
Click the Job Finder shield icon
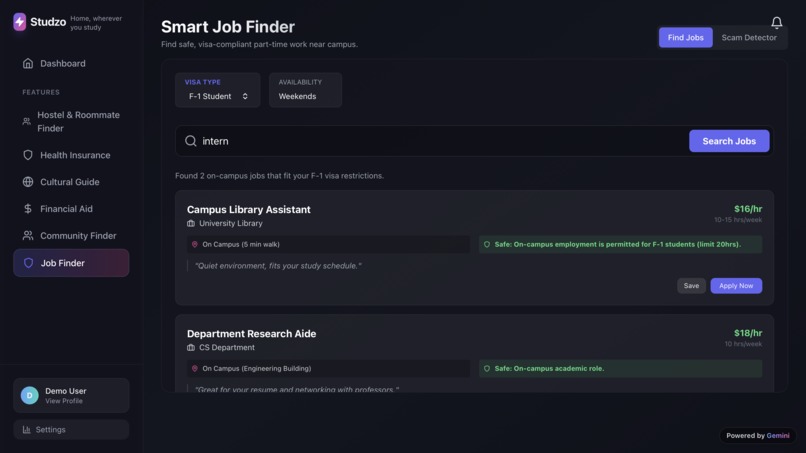[x=28, y=263]
